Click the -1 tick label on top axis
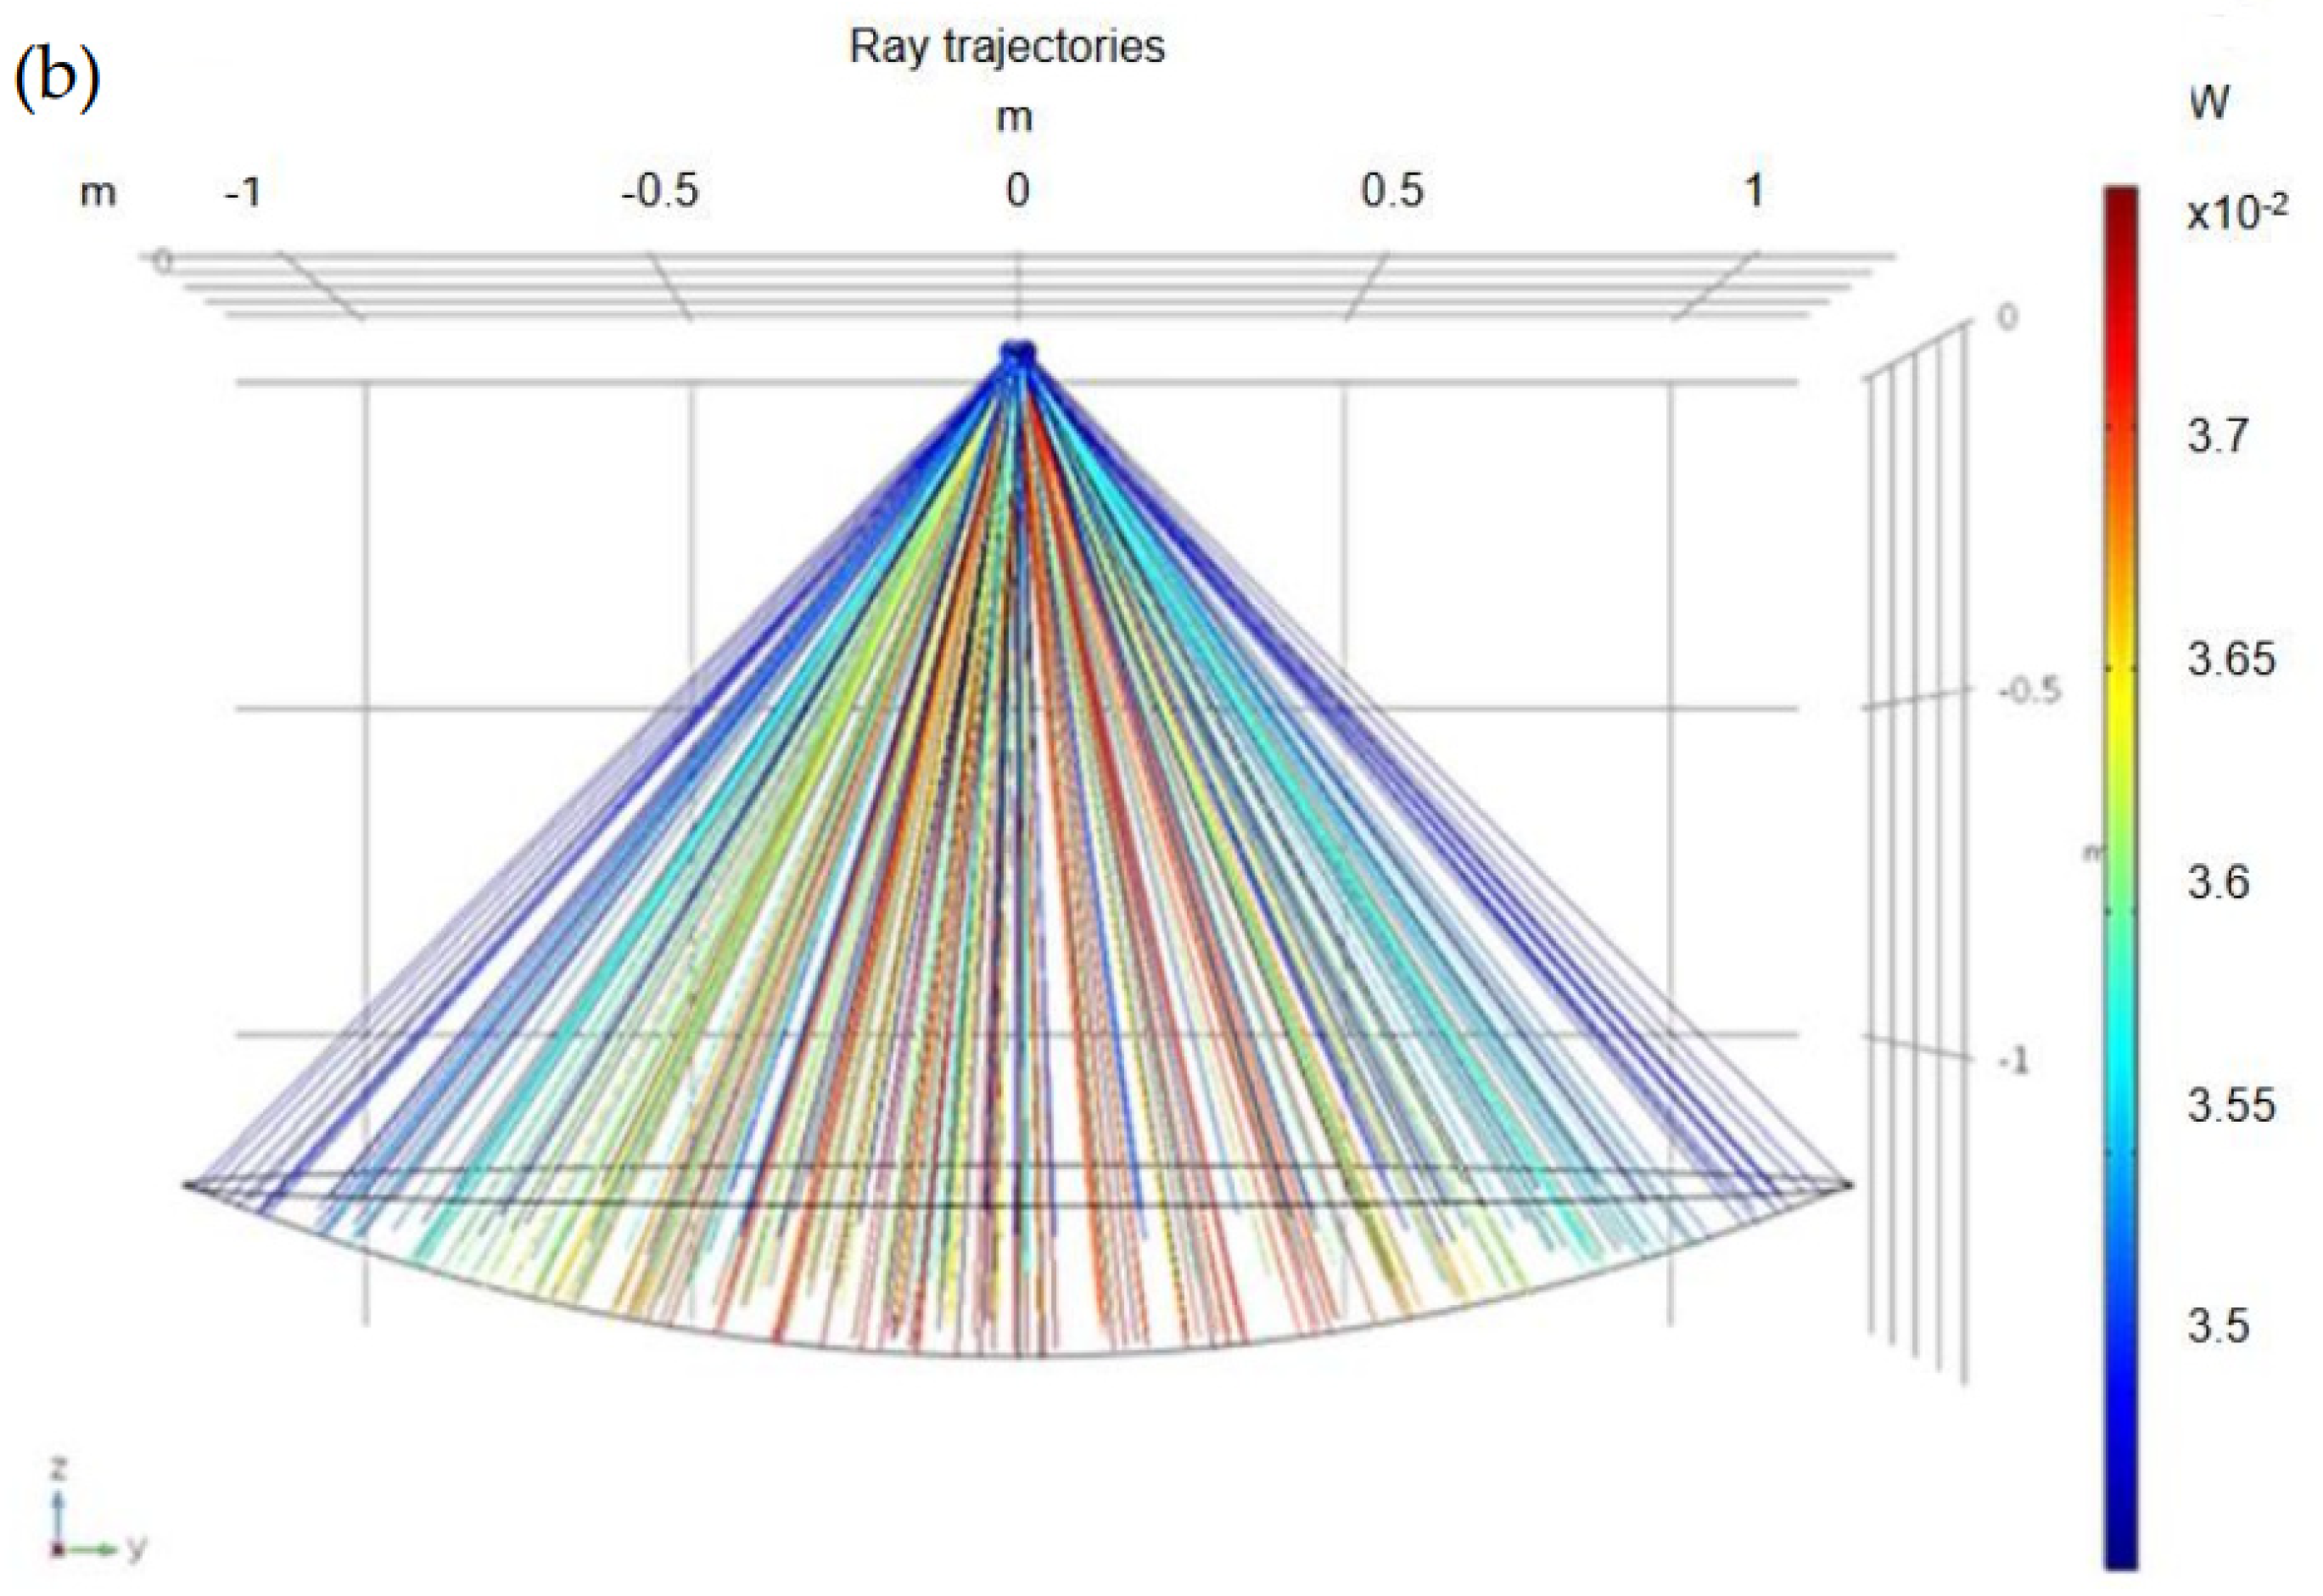The height and width of the screenshot is (1596, 2323). (243, 191)
